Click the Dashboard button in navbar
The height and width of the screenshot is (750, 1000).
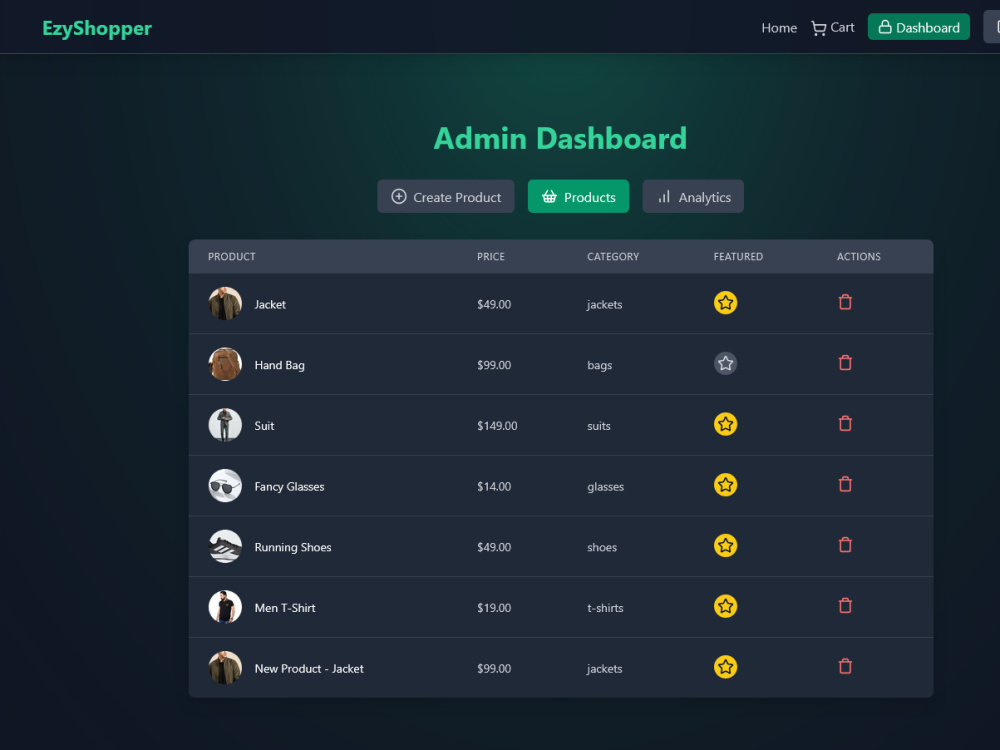[x=918, y=27]
